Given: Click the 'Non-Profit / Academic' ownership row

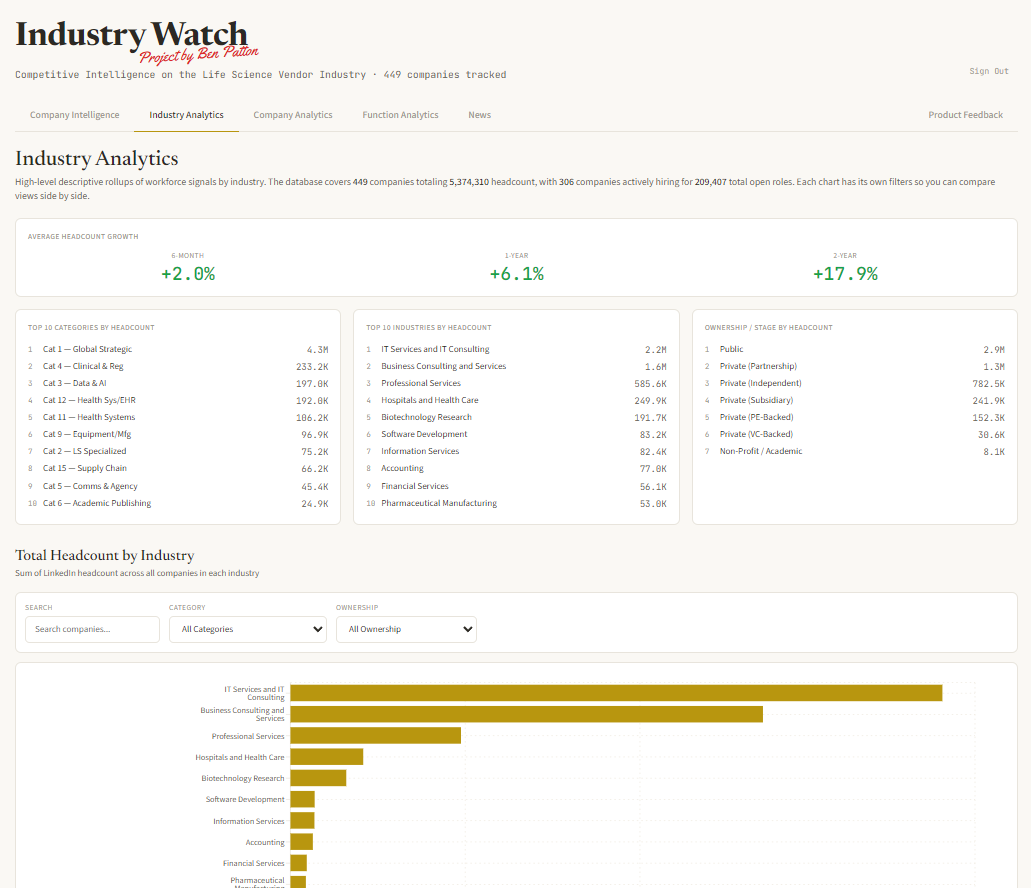Looking at the screenshot, I should [x=855, y=452].
